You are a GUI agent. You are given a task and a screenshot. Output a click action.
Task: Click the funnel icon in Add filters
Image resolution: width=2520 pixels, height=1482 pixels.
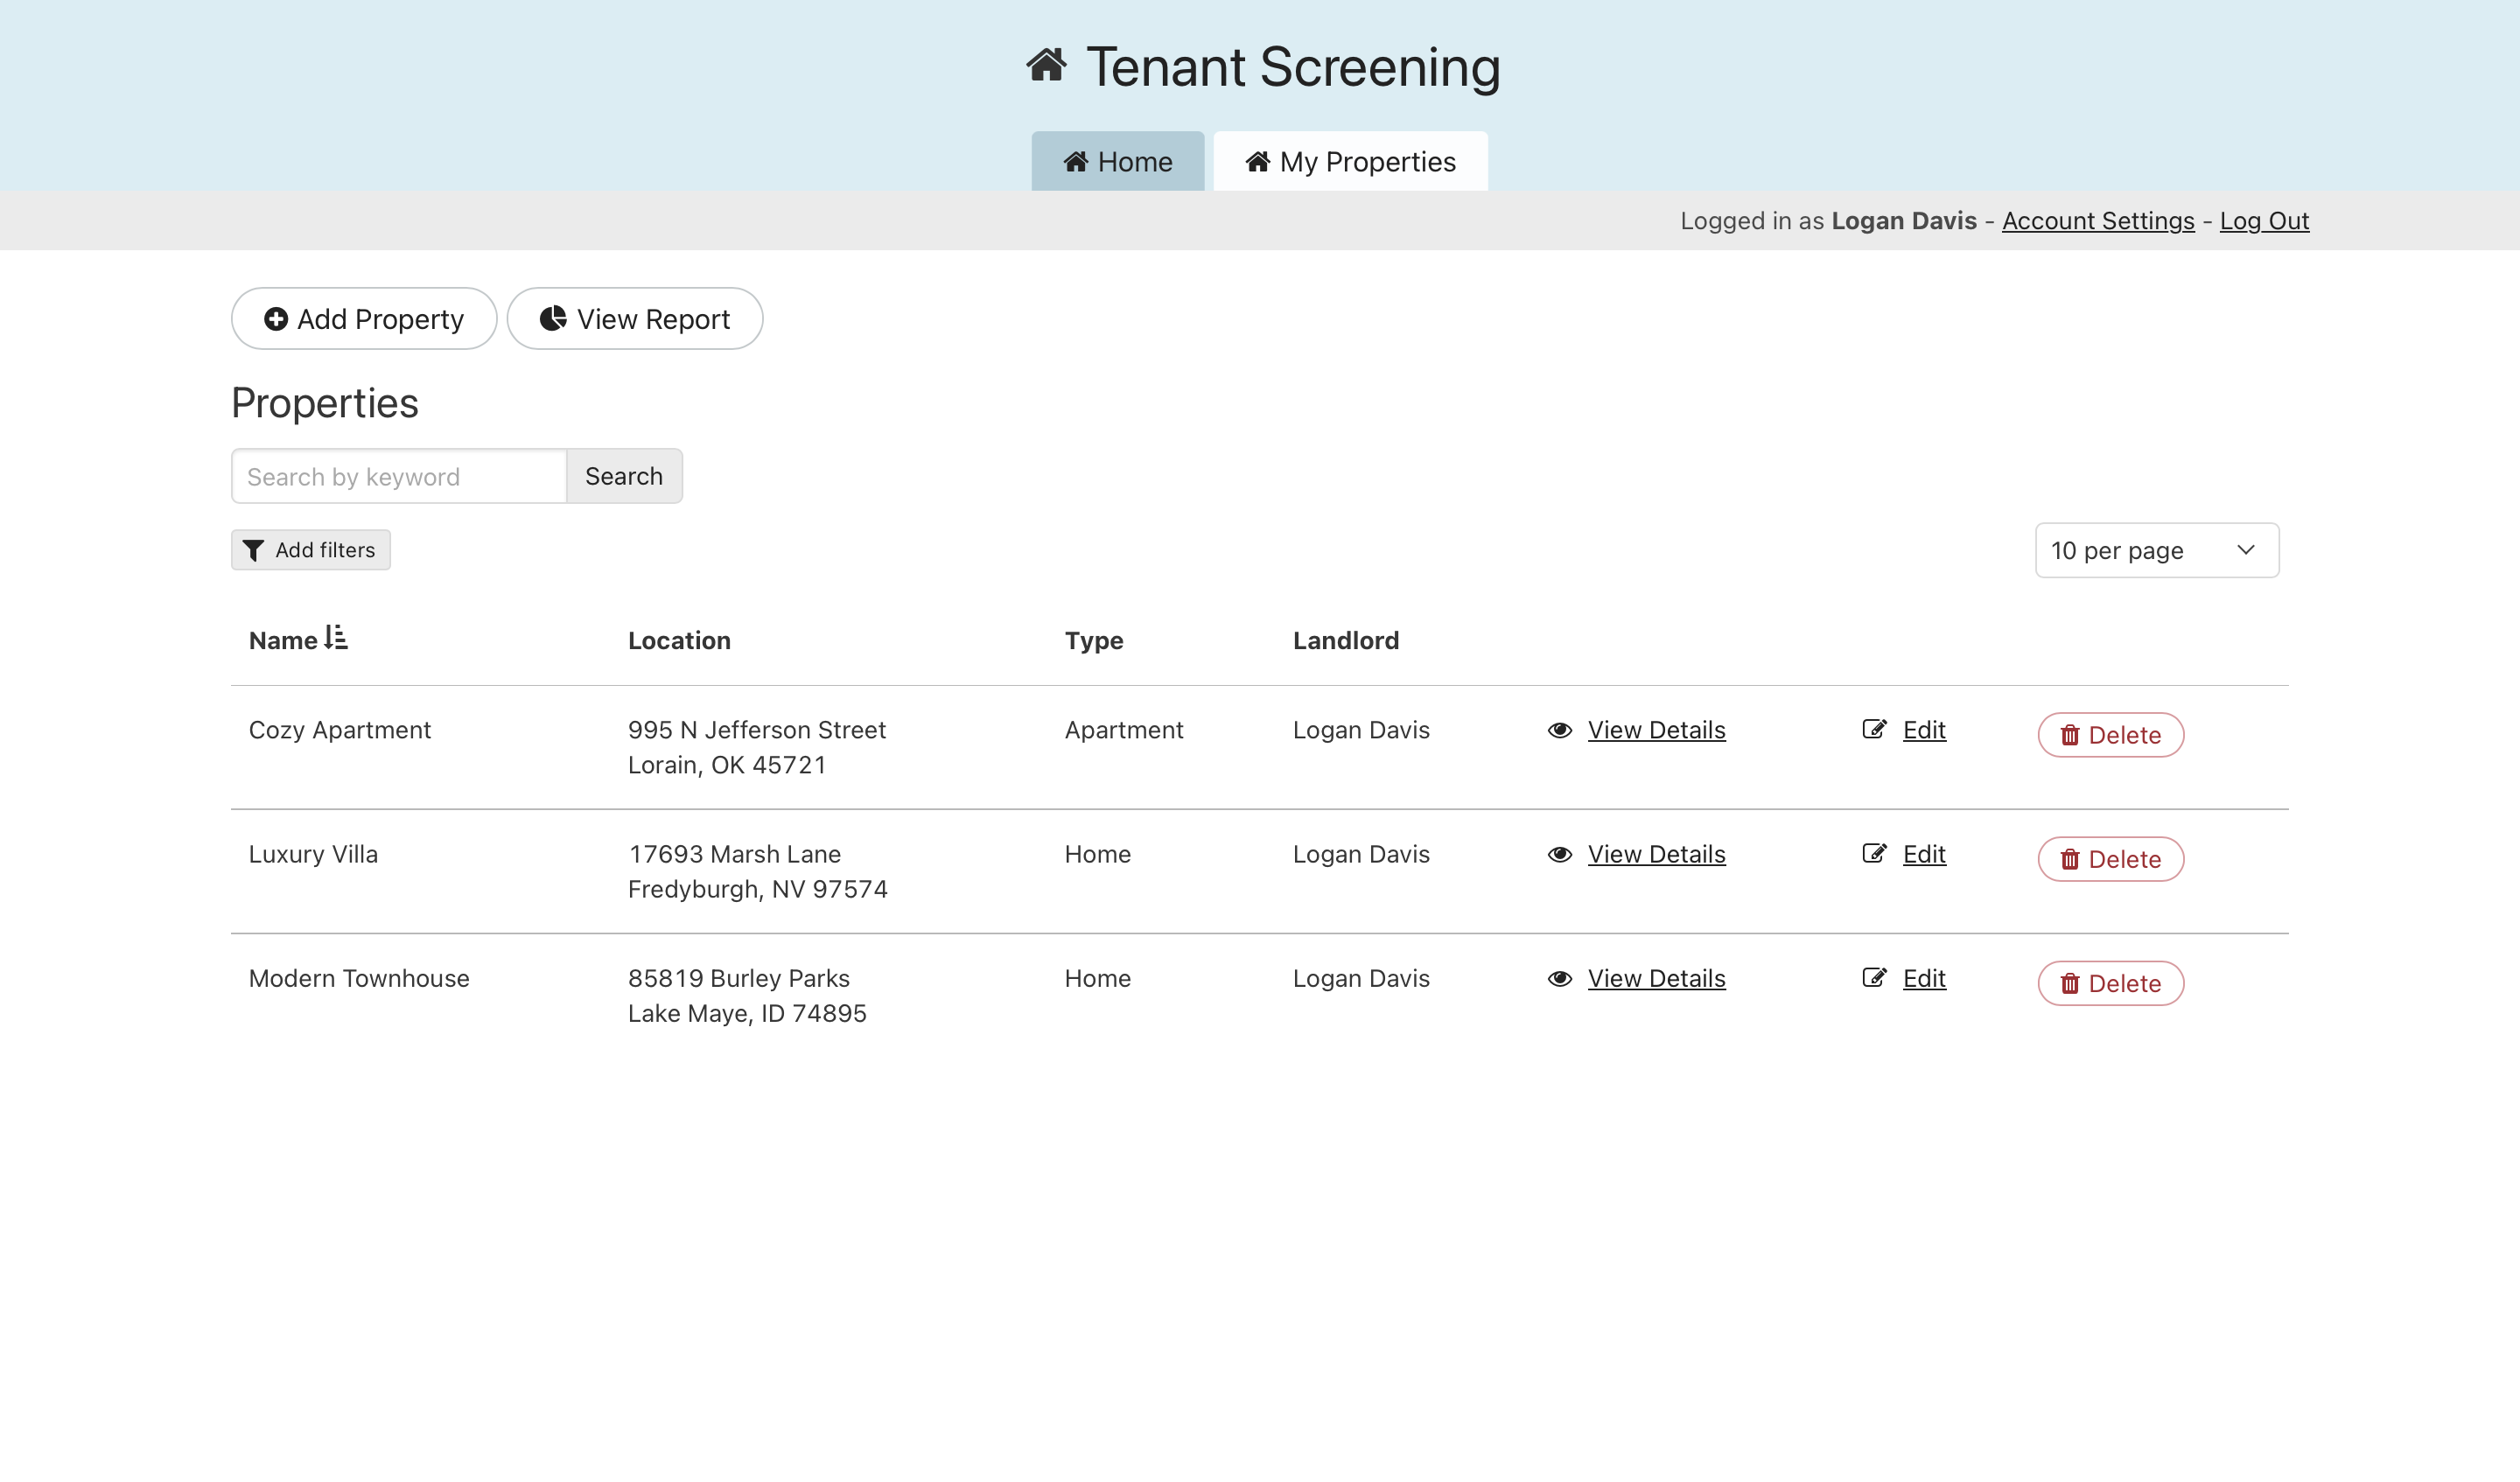pyautogui.click(x=254, y=551)
